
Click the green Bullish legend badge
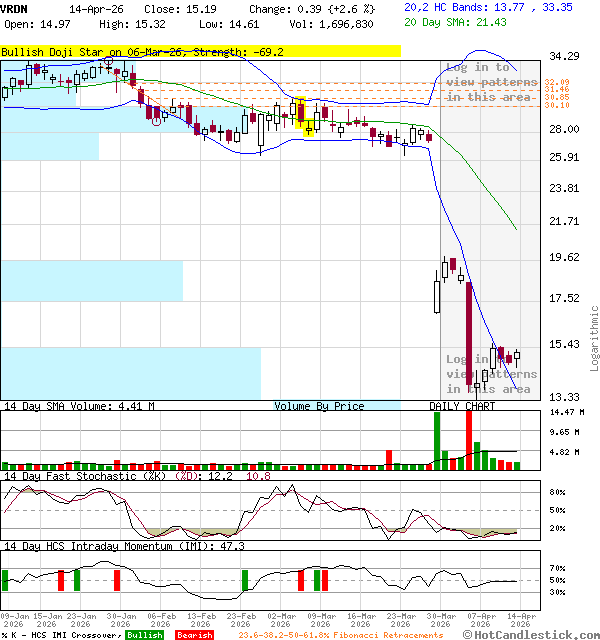tap(144, 635)
